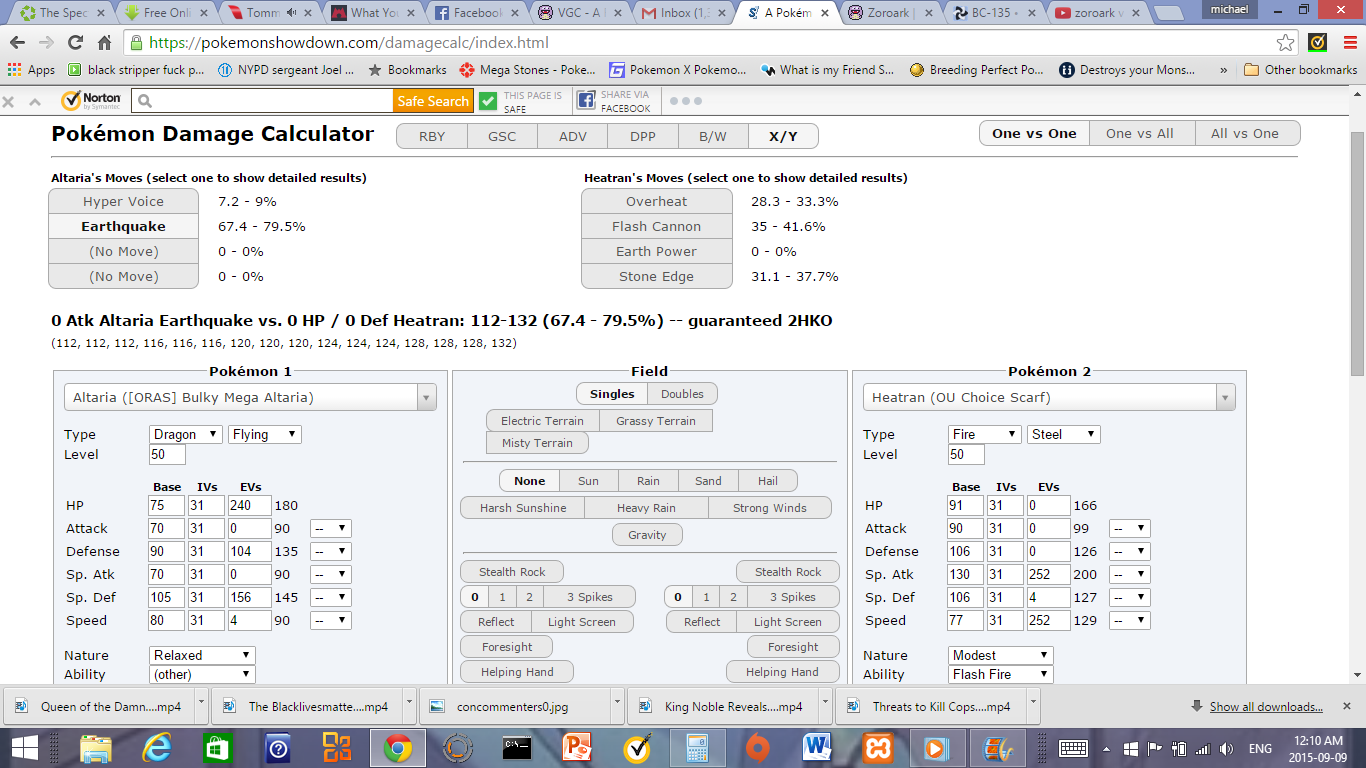
Task: Click the page vertical scrollbar
Action: pos(1357,400)
